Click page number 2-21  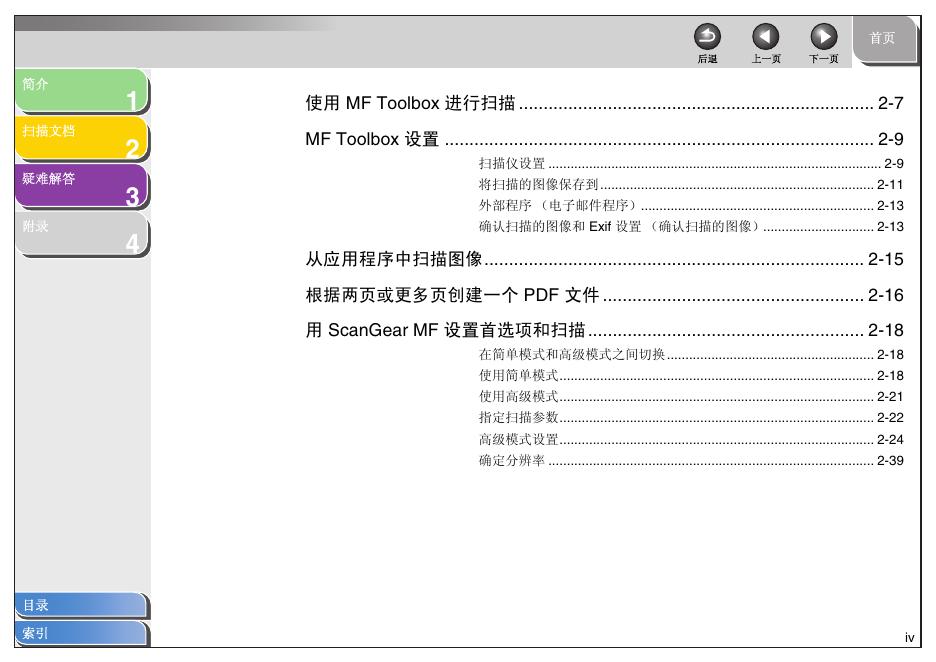coord(890,396)
